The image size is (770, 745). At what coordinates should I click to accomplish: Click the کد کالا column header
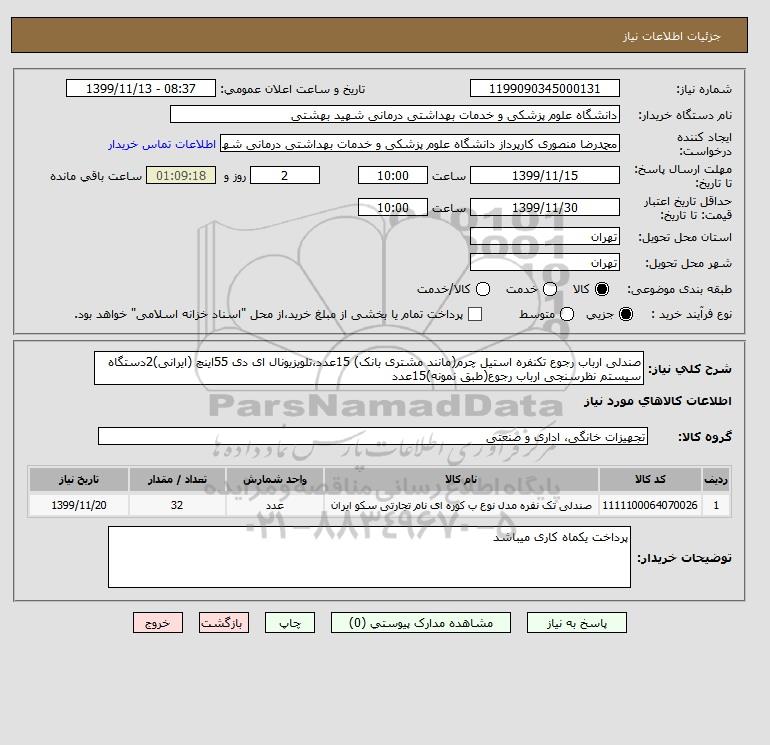point(650,479)
